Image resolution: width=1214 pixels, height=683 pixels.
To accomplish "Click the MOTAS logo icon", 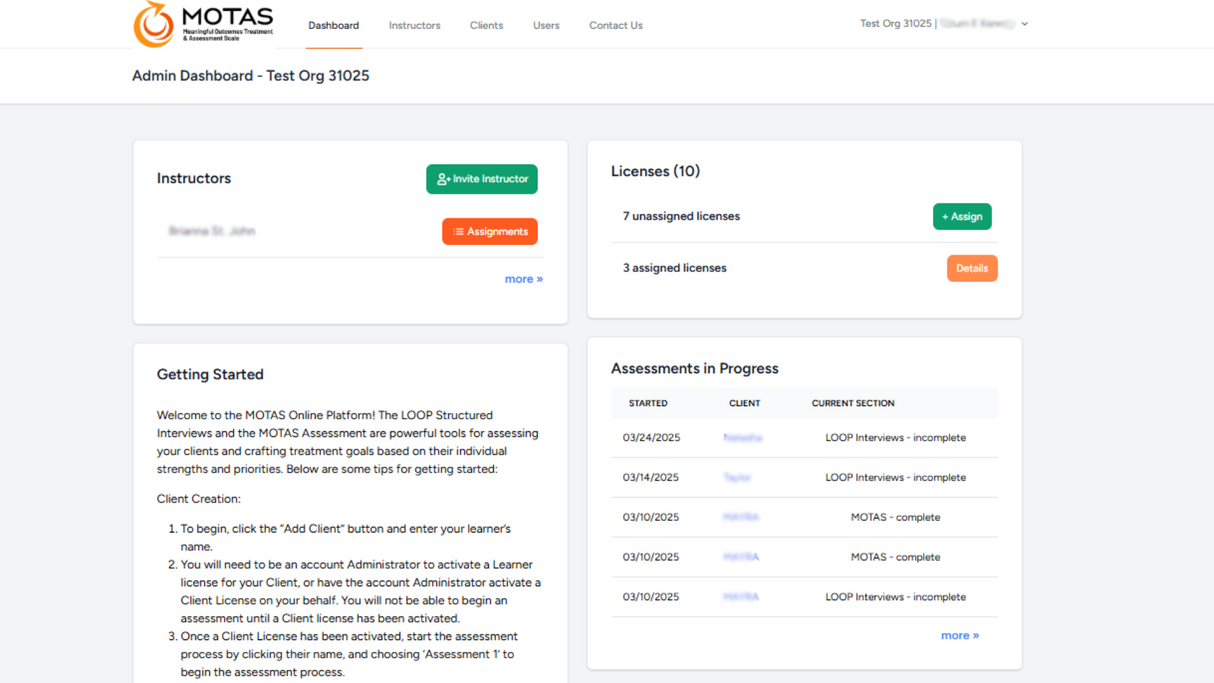I will click(154, 24).
